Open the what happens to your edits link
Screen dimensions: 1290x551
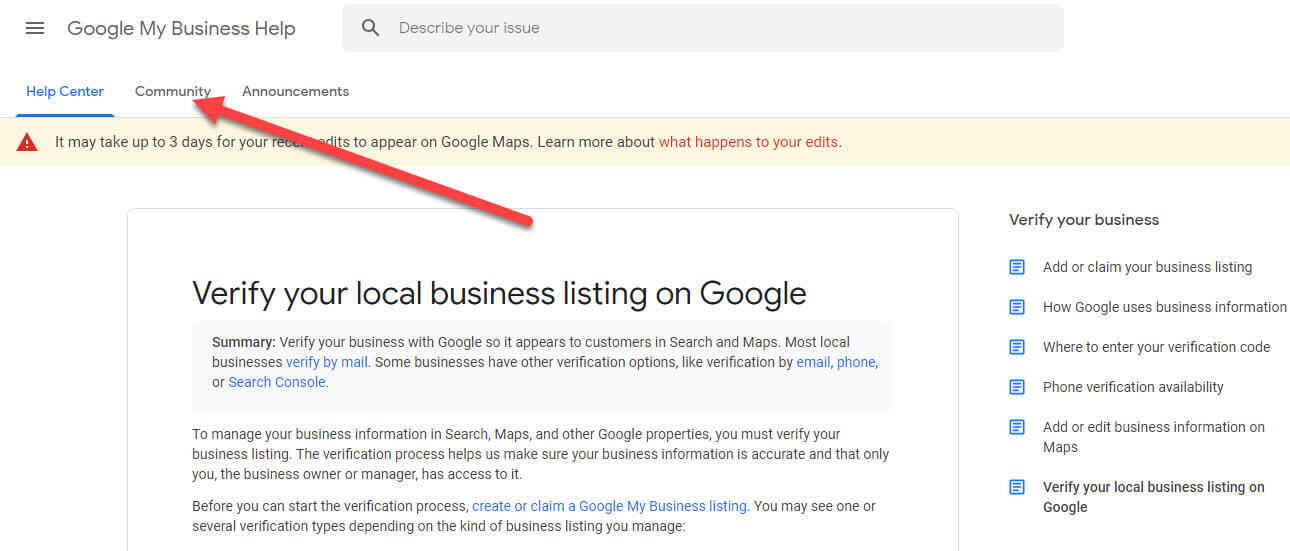(x=748, y=142)
